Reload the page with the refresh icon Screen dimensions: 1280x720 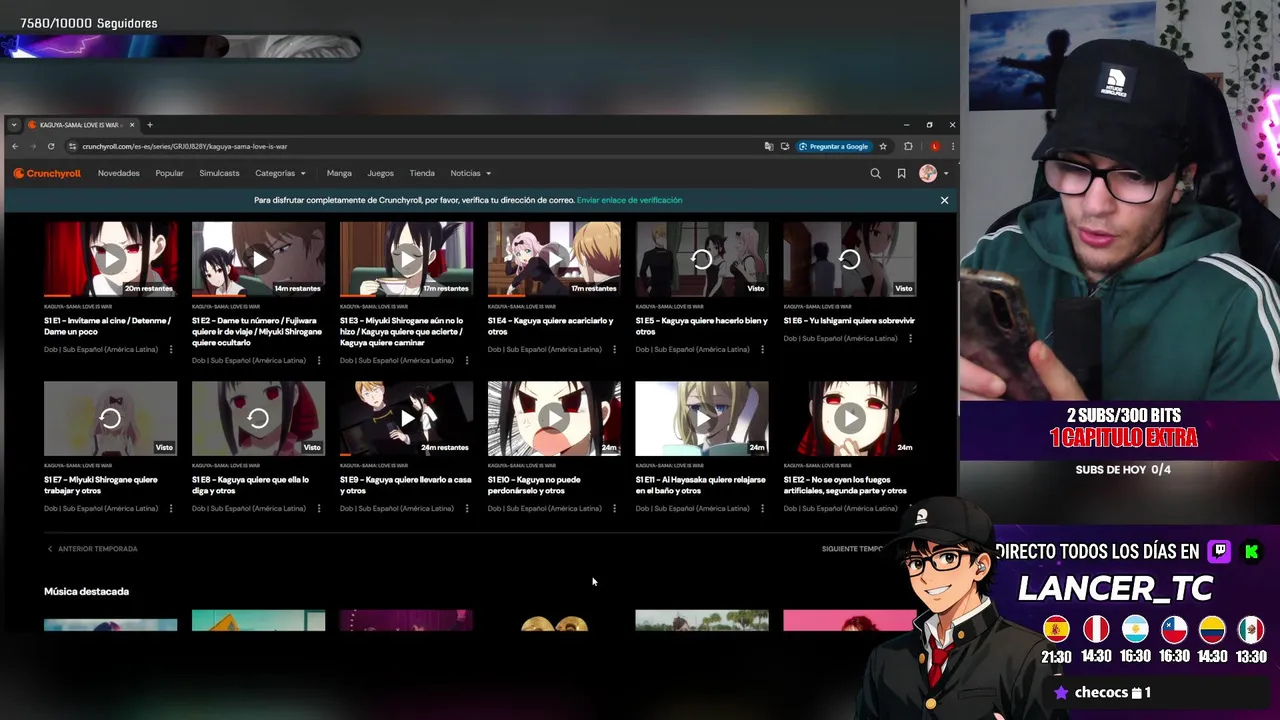click(51, 146)
